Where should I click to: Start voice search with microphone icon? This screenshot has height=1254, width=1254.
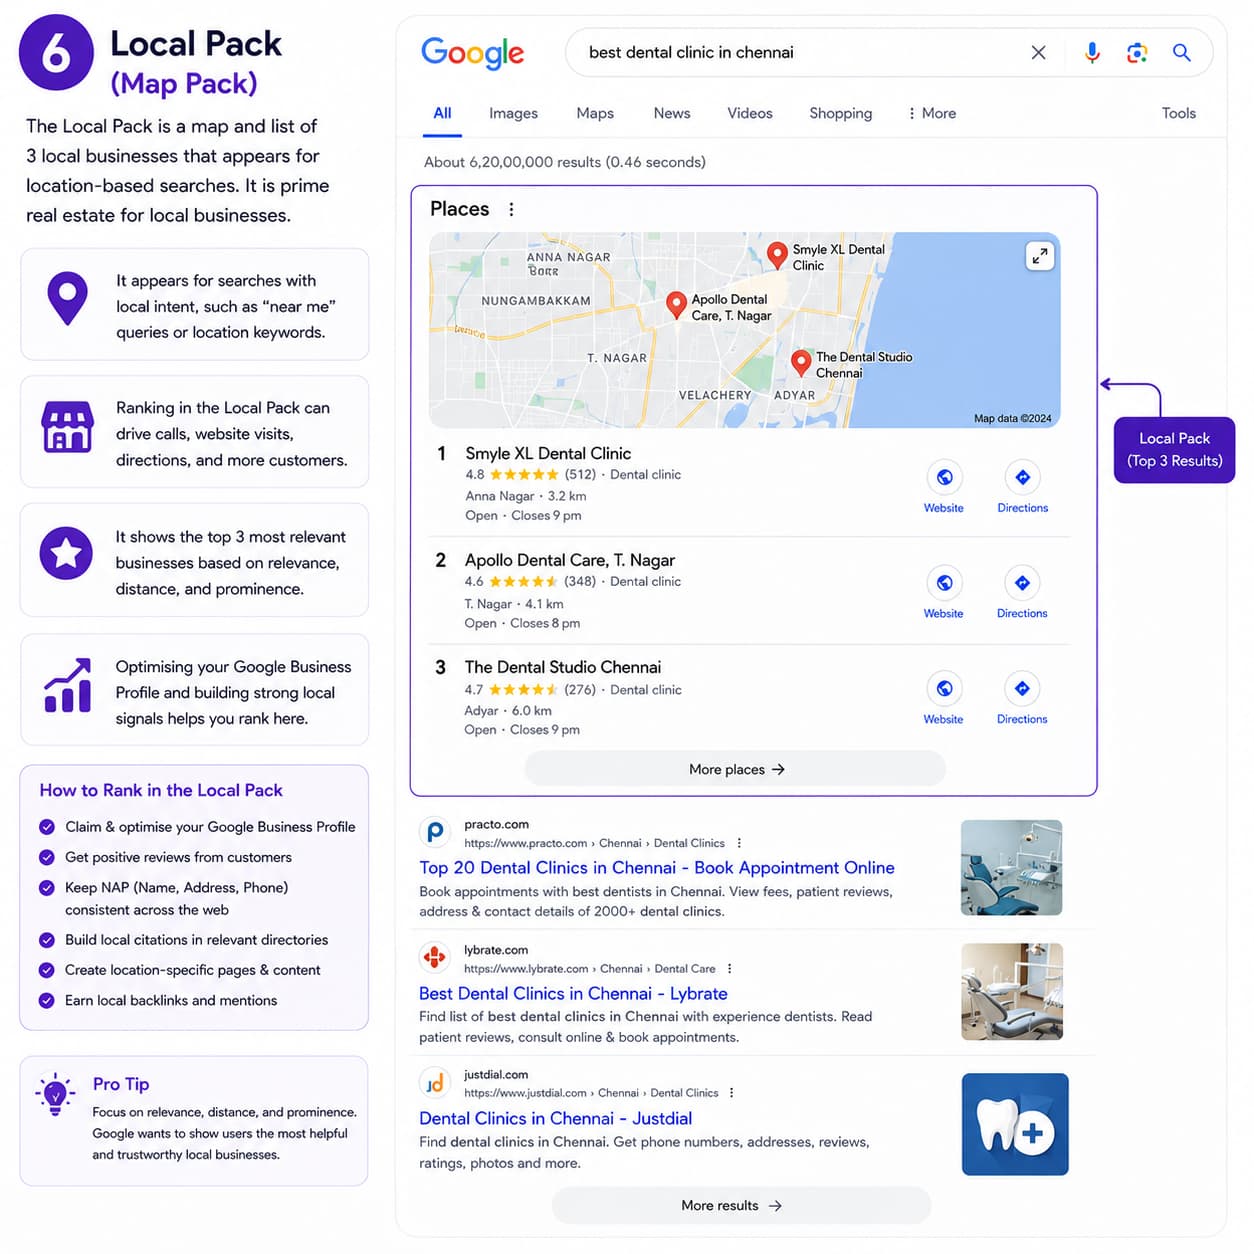click(x=1092, y=53)
